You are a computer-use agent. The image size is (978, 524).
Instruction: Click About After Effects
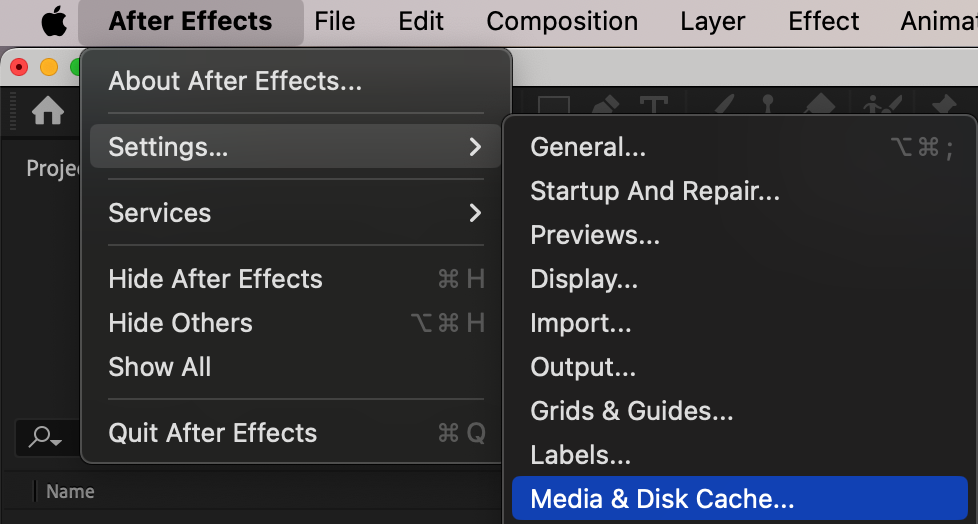(x=235, y=81)
